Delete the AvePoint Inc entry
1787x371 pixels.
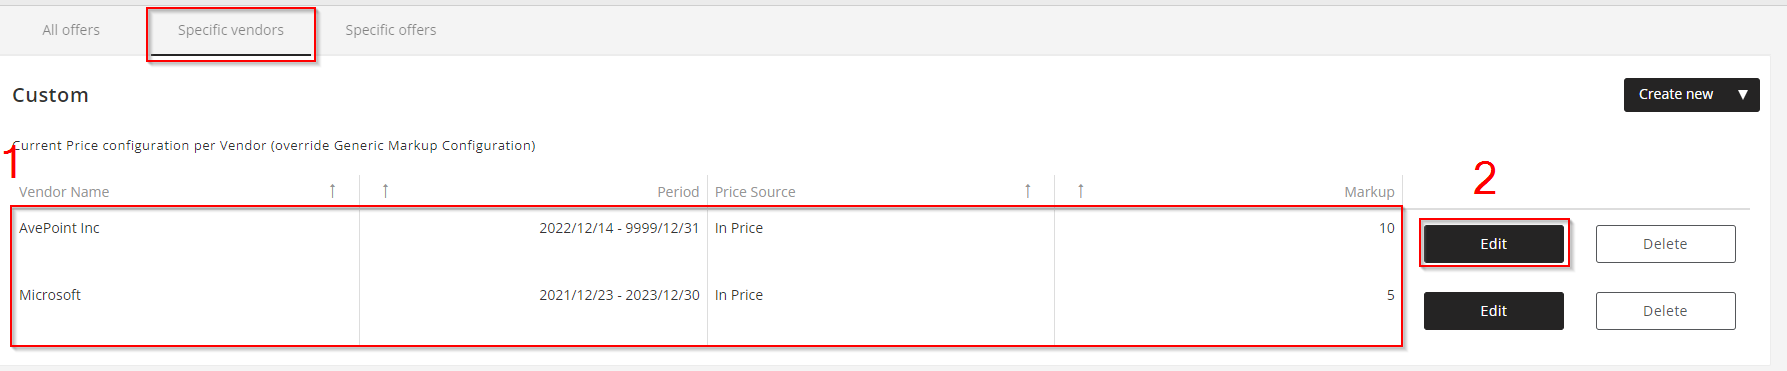tap(1665, 244)
